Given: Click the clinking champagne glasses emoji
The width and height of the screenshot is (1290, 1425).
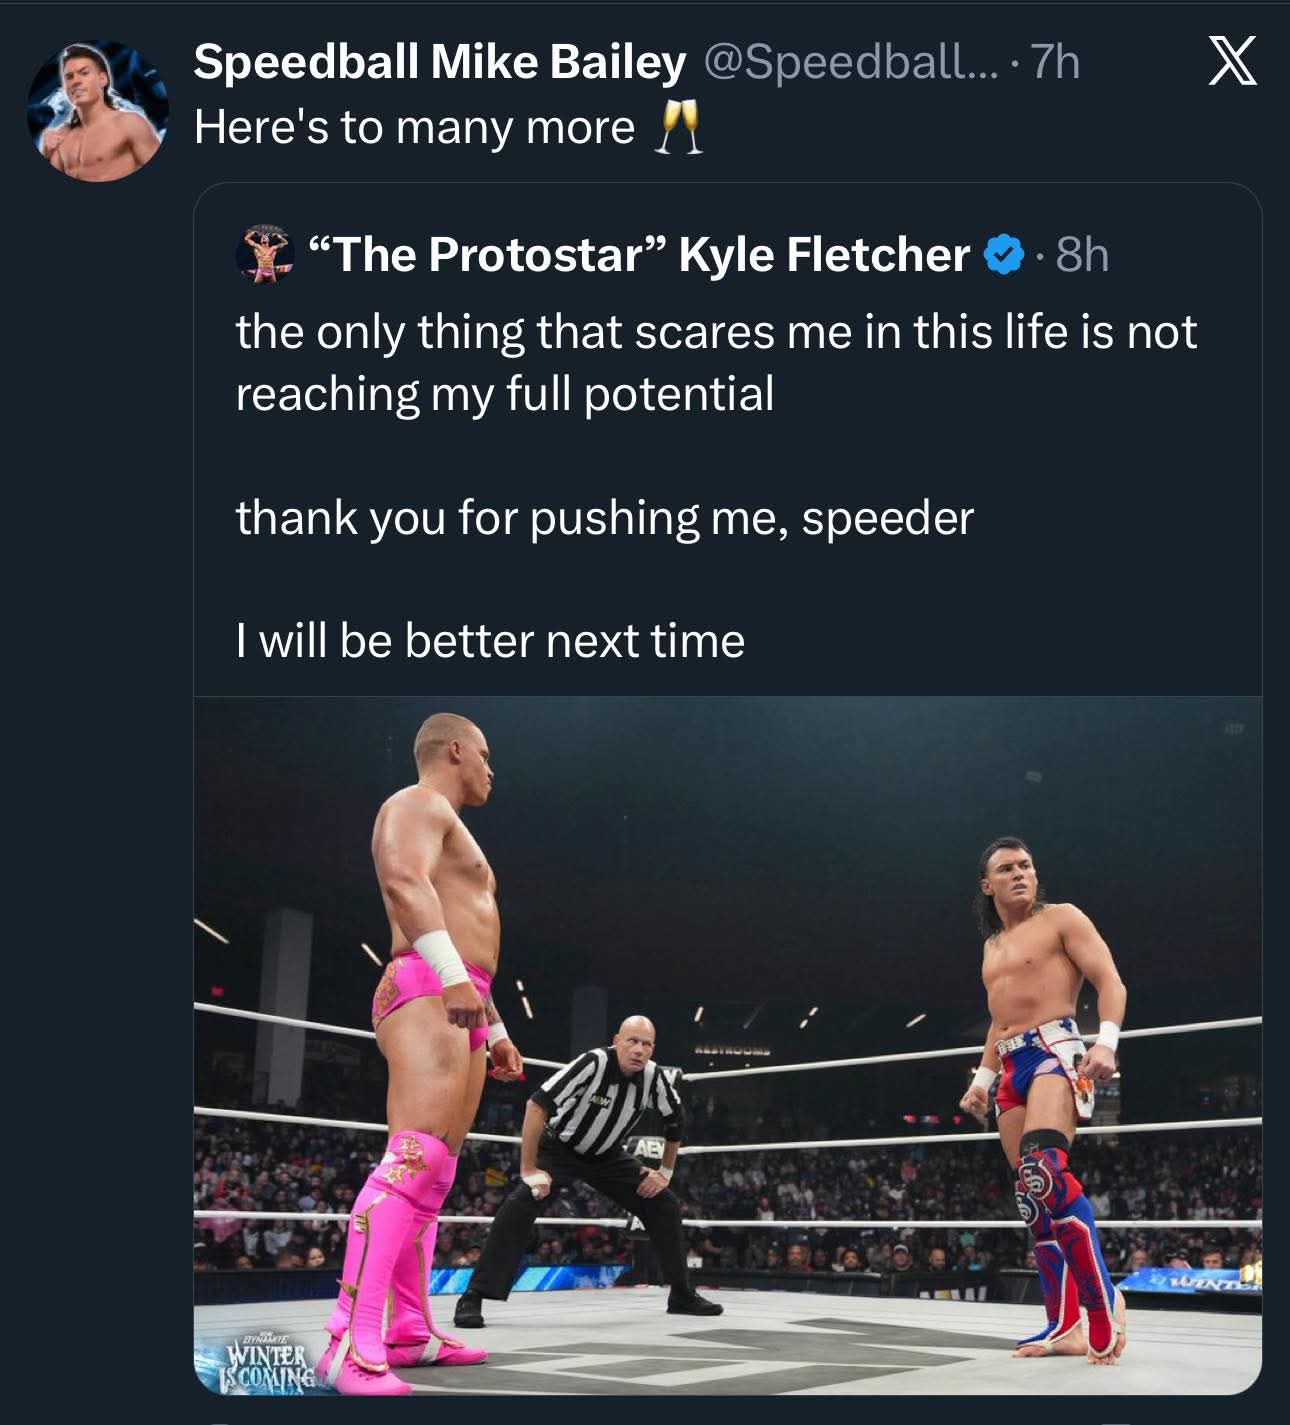Looking at the screenshot, I should click(x=678, y=129).
